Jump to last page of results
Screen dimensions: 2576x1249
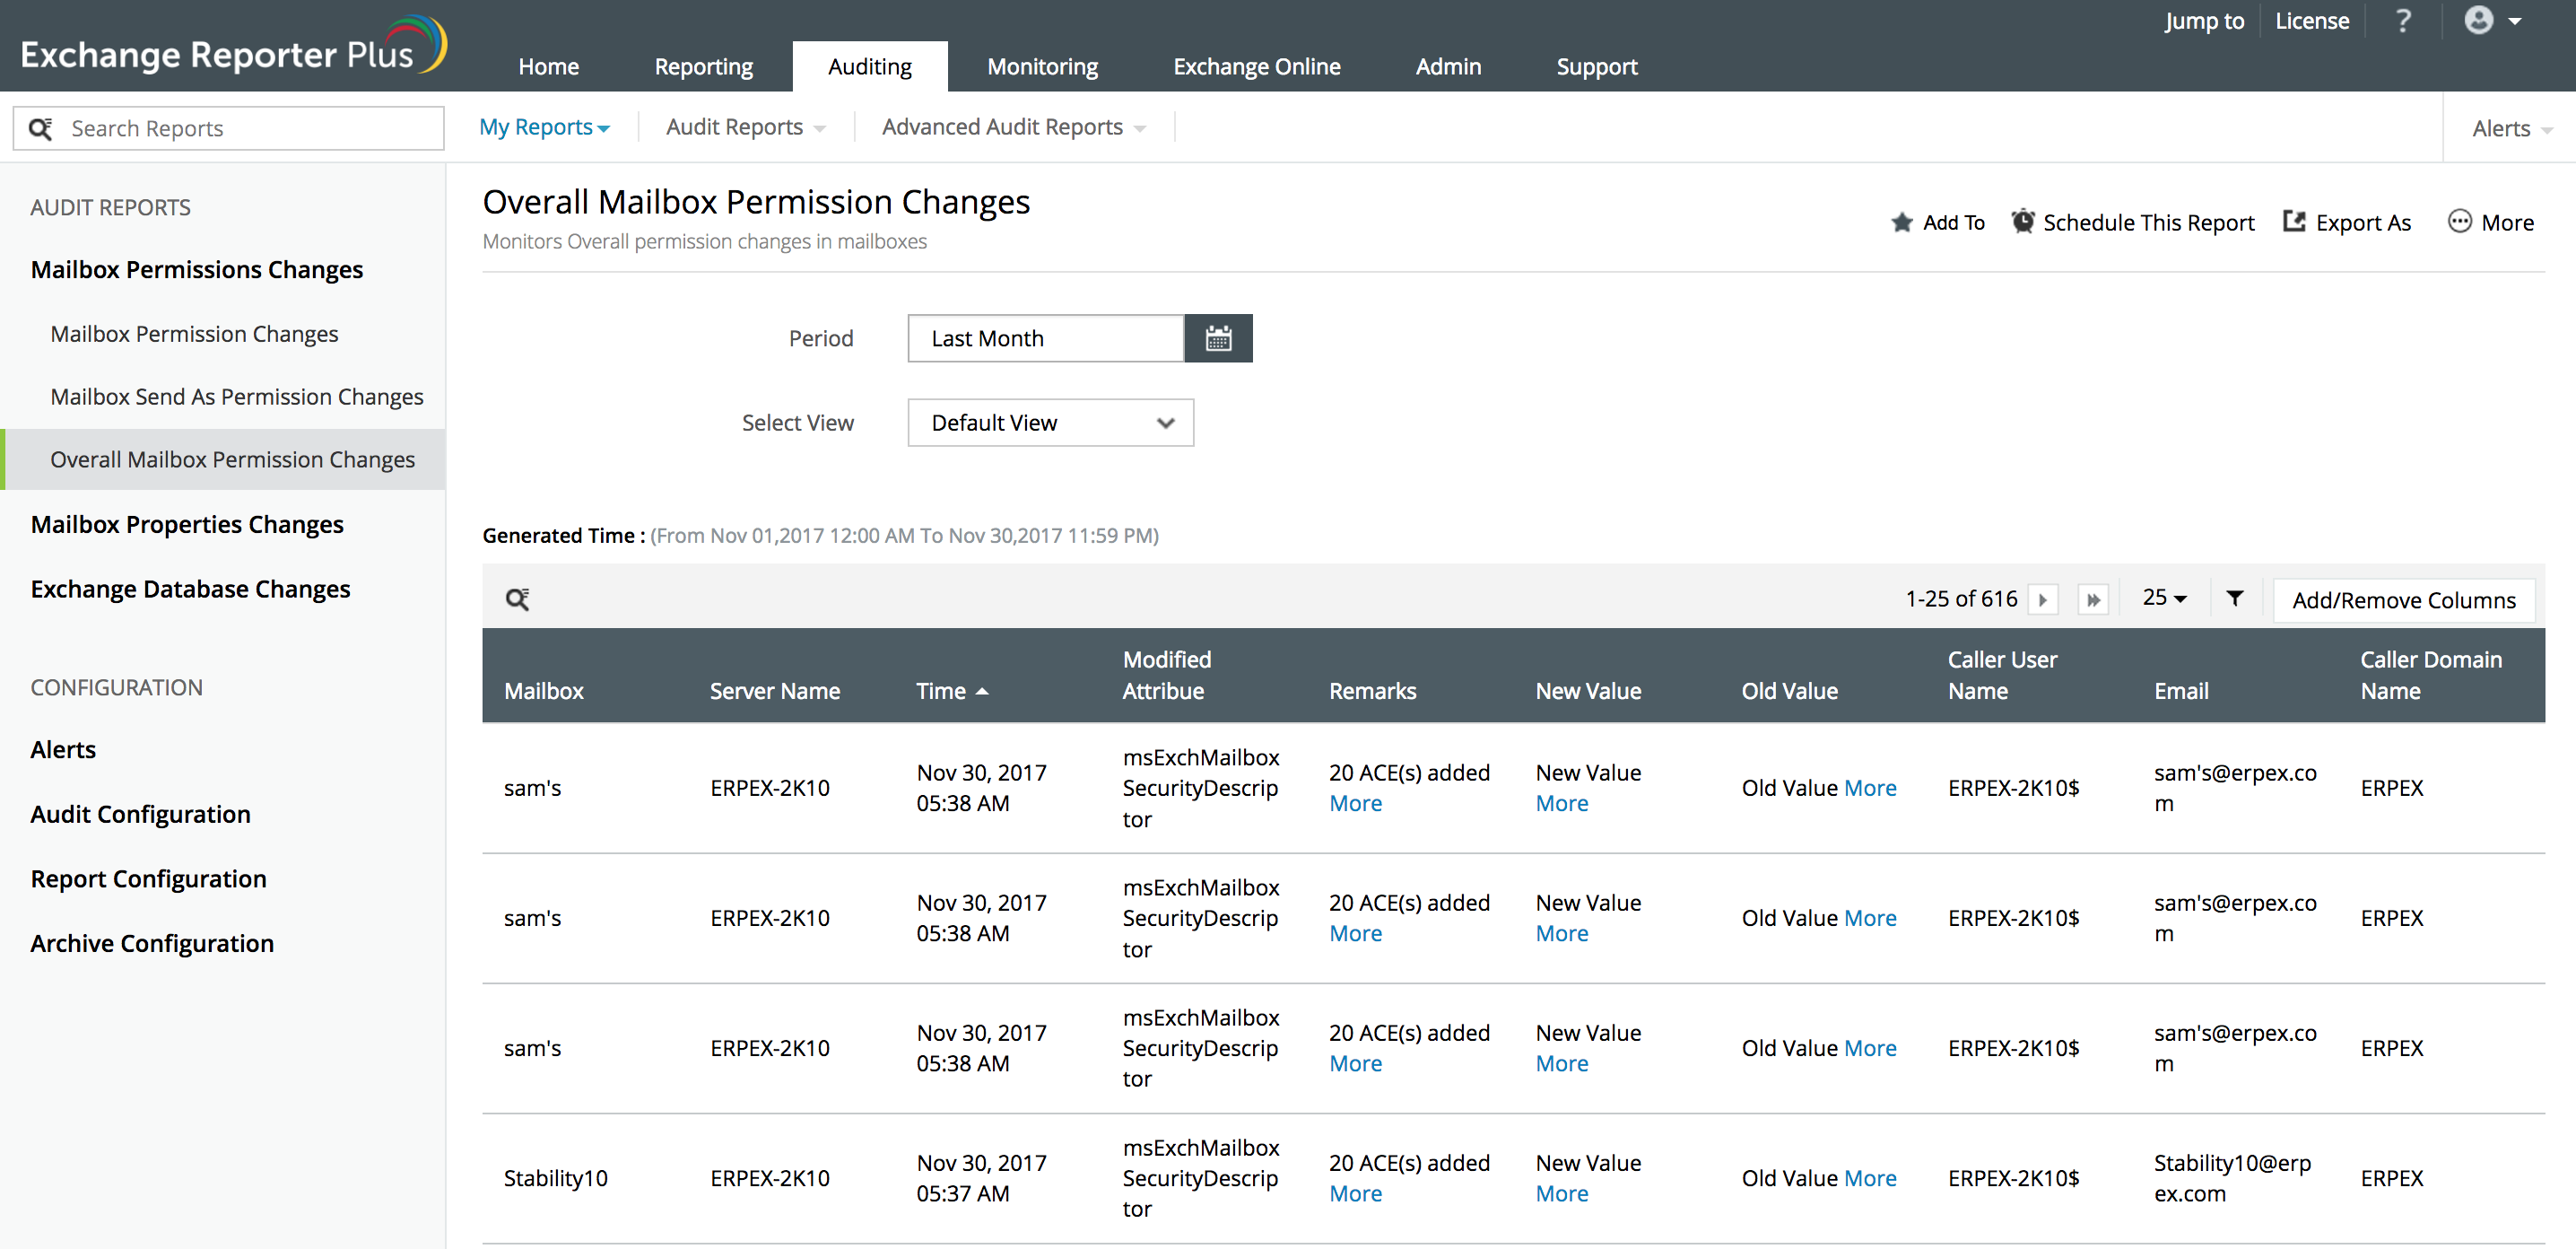click(2092, 599)
